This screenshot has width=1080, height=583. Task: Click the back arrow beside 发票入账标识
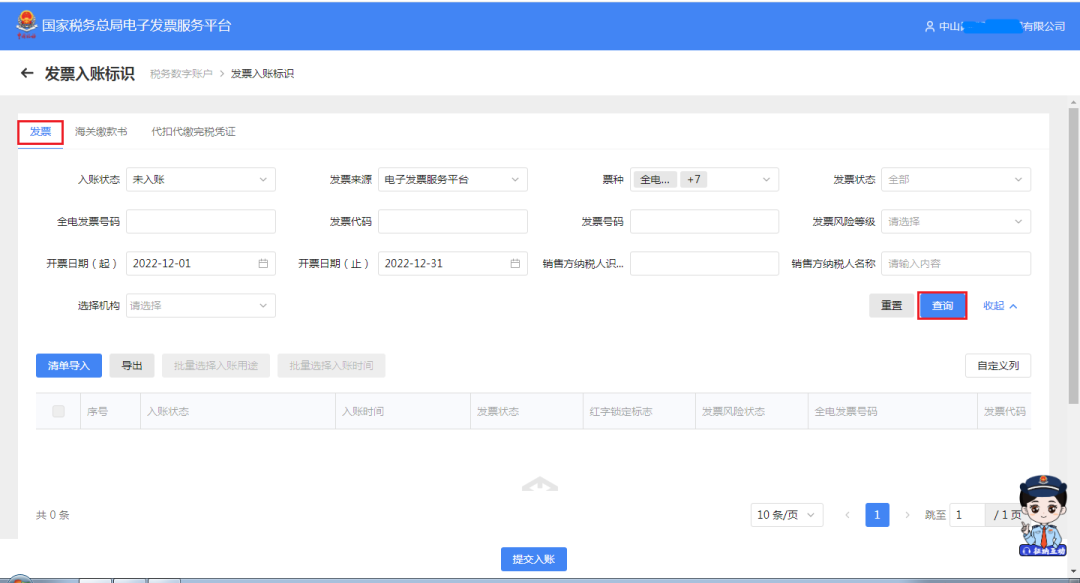coord(27,74)
